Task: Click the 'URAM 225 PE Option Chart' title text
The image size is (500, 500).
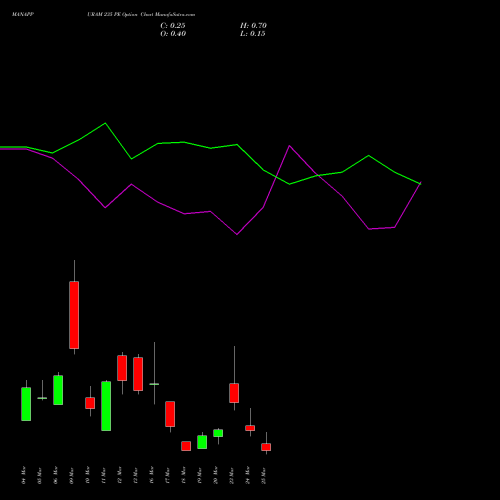Action: pyautogui.click(x=120, y=14)
